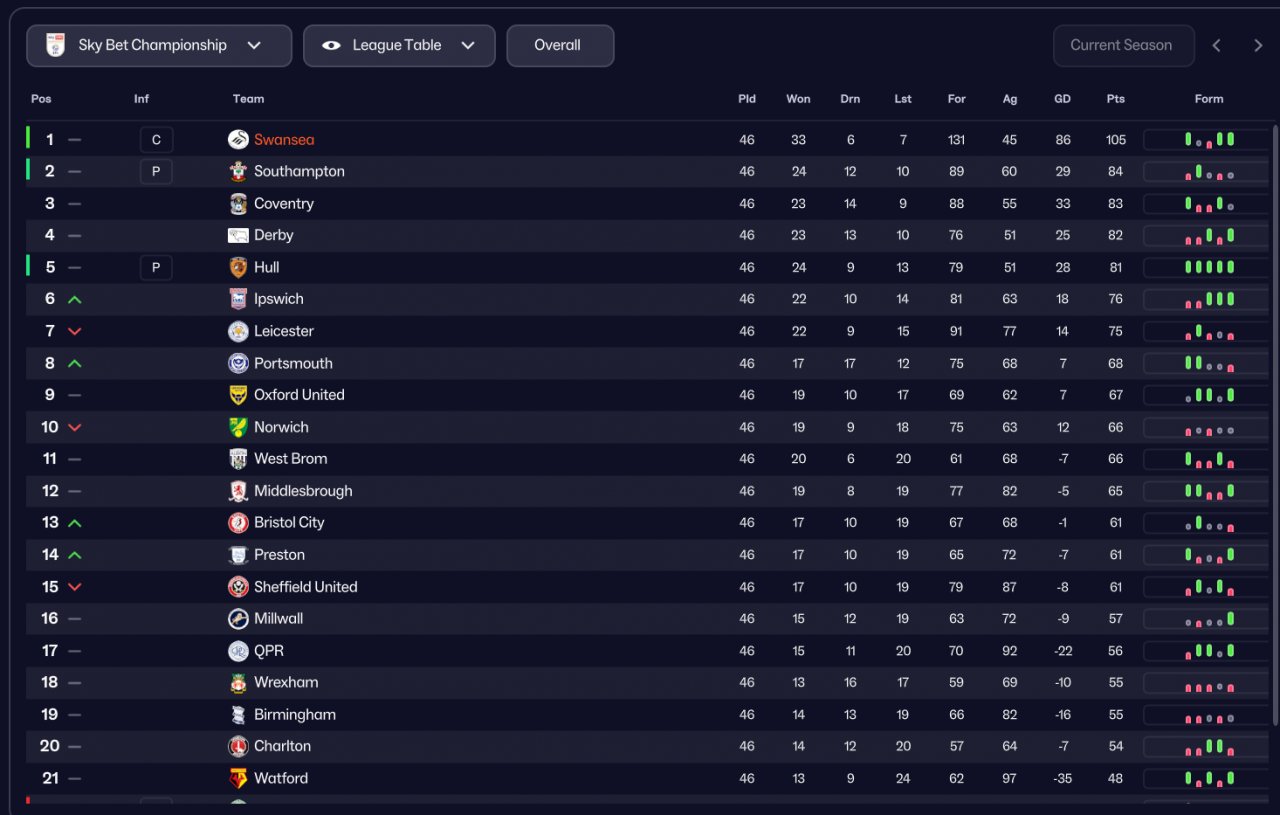1280x815 pixels.
Task: Click the Swansea club badge icon
Action: tap(238, 140)
